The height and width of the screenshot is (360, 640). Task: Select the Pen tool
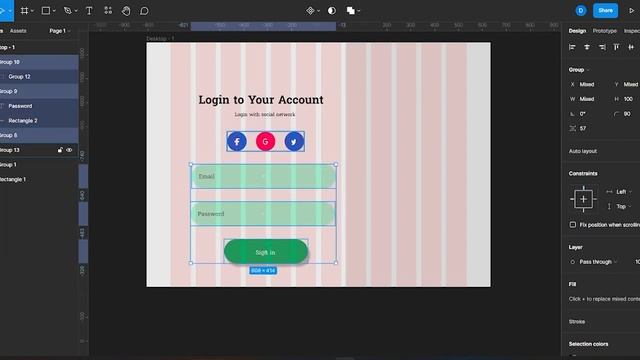[x=68, y=11]
